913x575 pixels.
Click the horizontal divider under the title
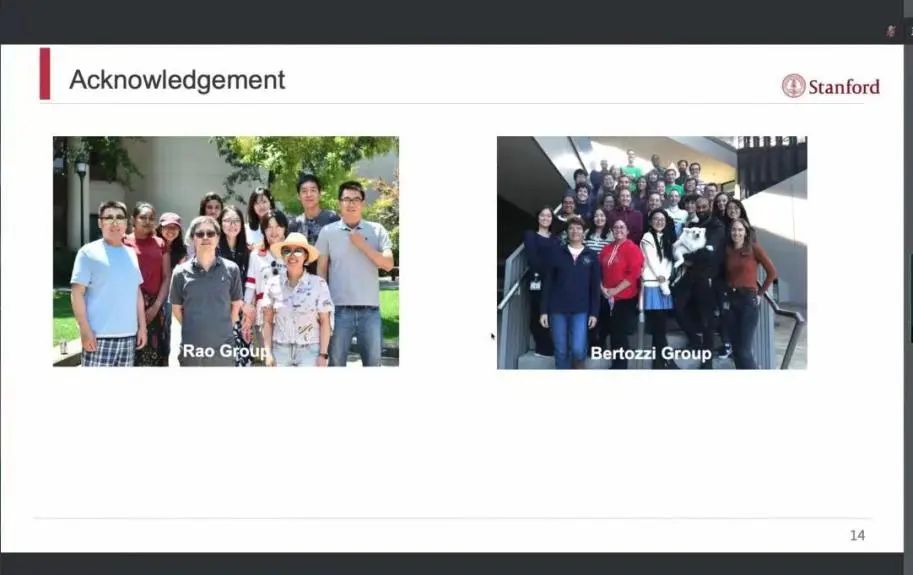(x=450, y=104)
